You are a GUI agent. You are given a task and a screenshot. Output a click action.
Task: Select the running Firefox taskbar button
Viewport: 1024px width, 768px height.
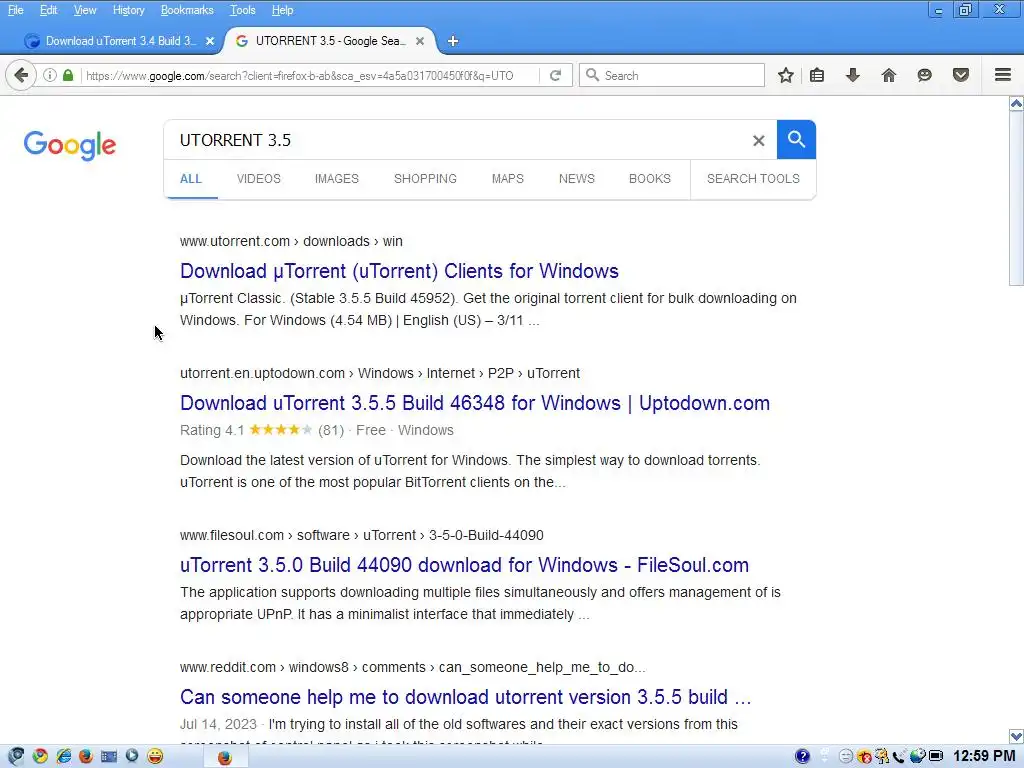pyautogui.click(x=225, y=757)
